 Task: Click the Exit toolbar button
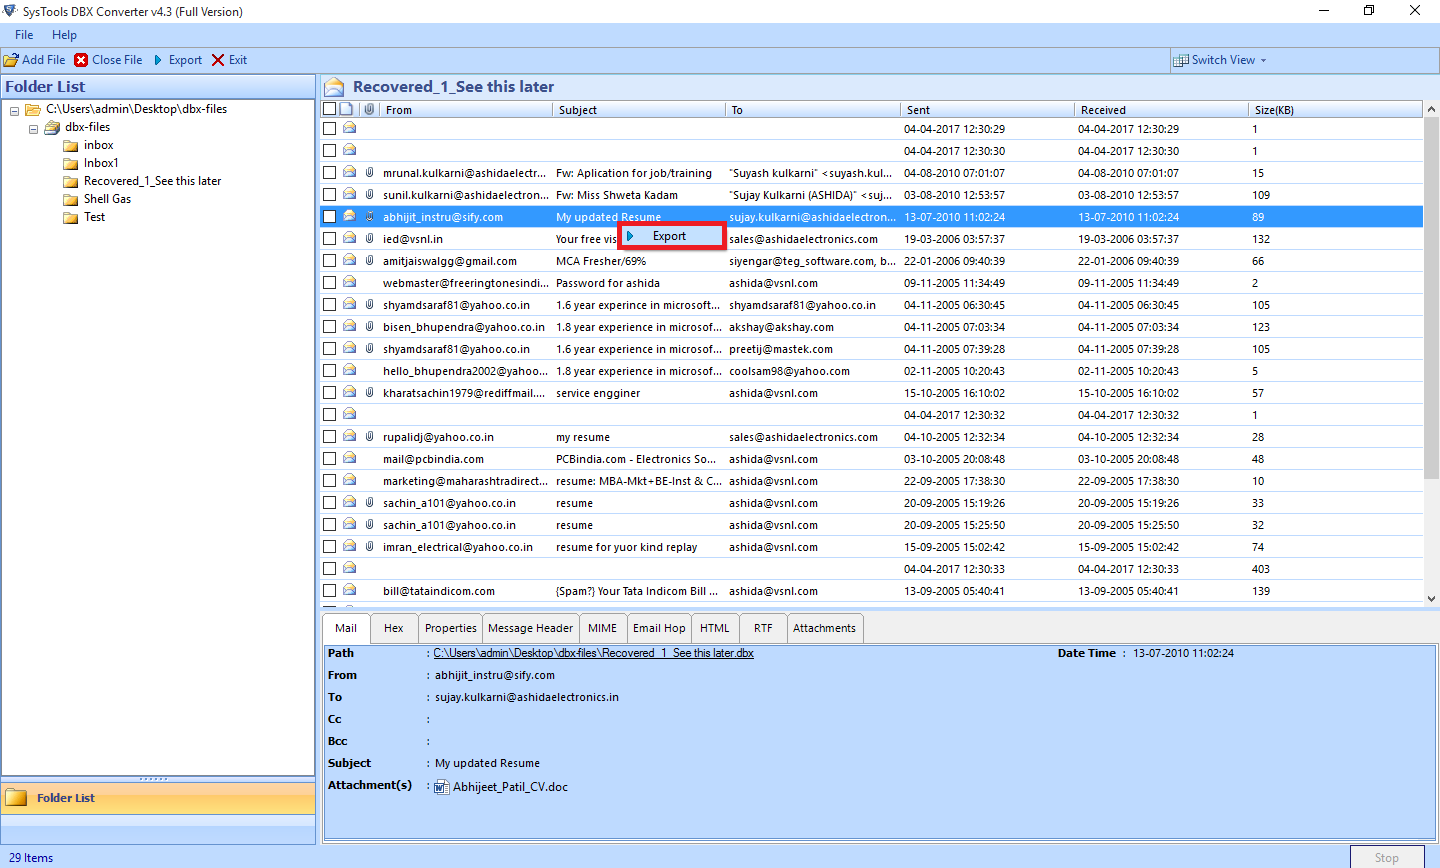(229, 60)
